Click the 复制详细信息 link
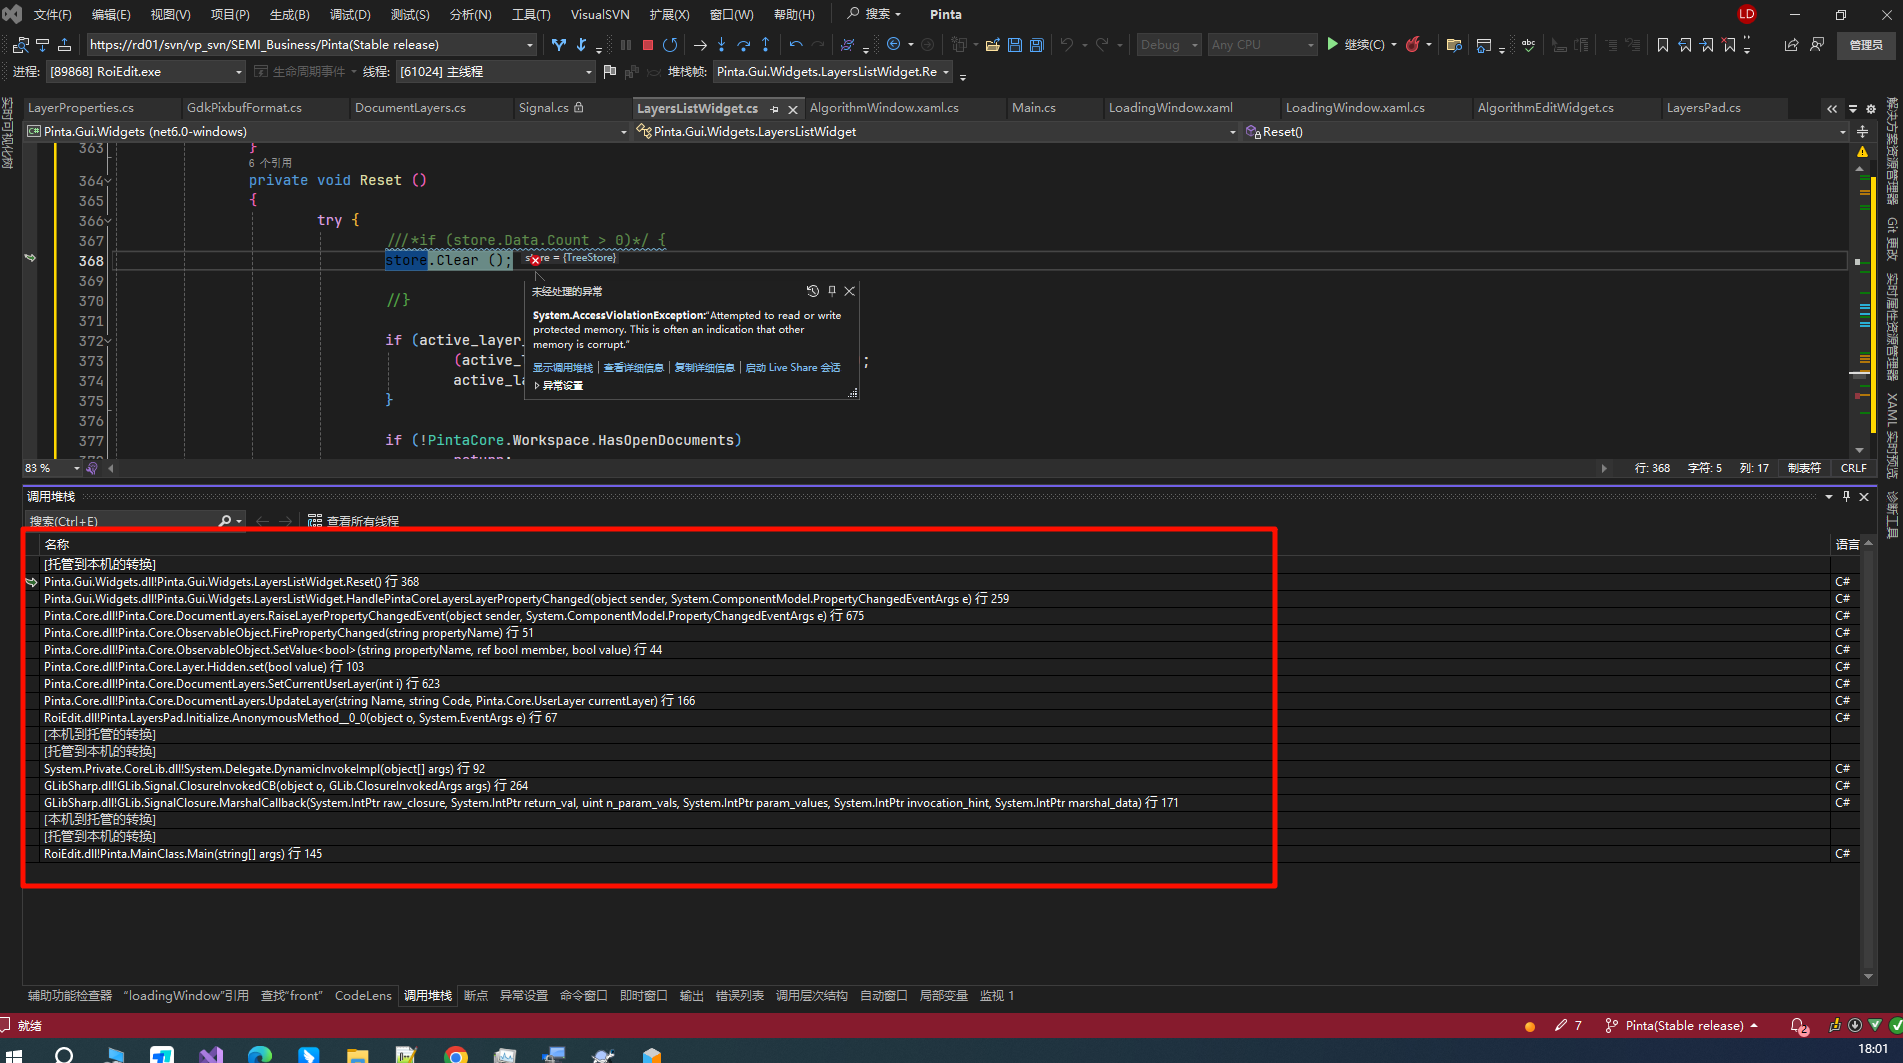 click(x=705, y=368)
